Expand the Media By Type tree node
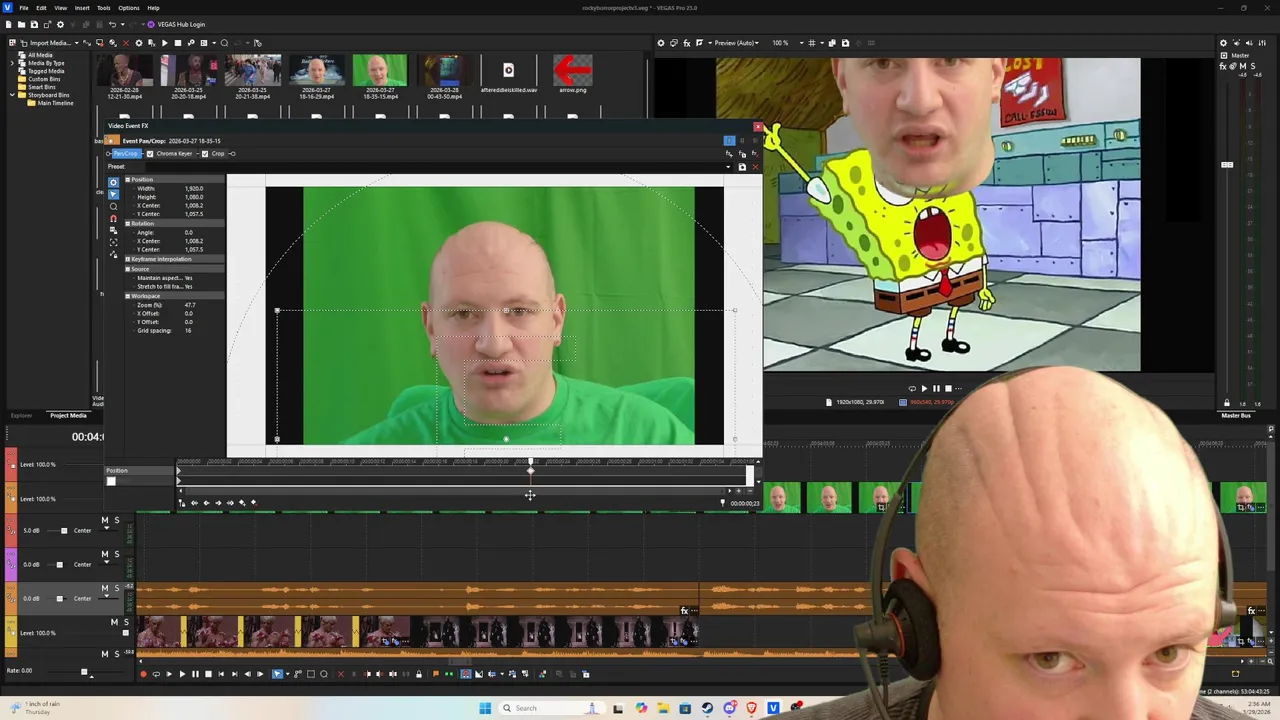The height and width of the screenshot is (720, 1280). 13,63
